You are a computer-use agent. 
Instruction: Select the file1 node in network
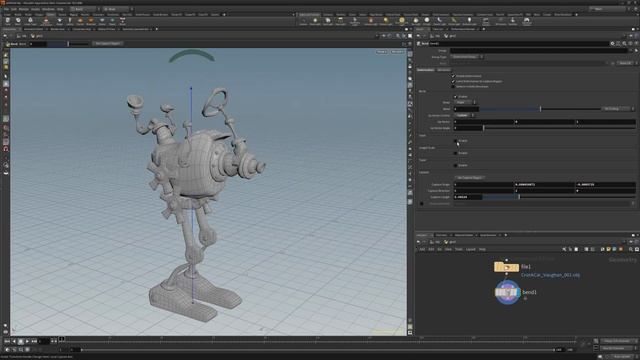507,267
